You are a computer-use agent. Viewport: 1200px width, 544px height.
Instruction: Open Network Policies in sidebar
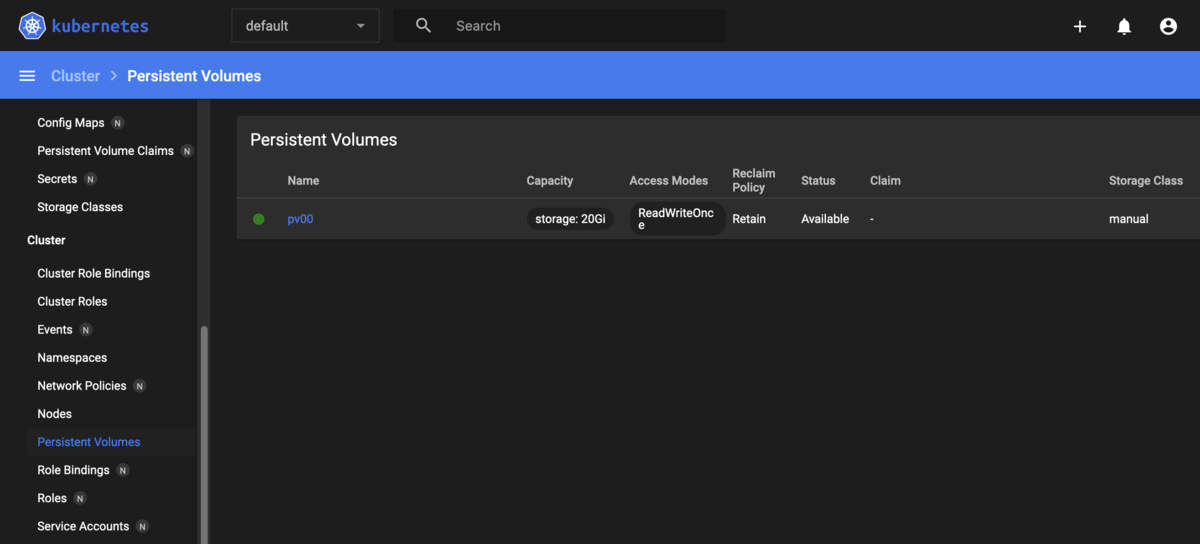click(x=82, y=386)
